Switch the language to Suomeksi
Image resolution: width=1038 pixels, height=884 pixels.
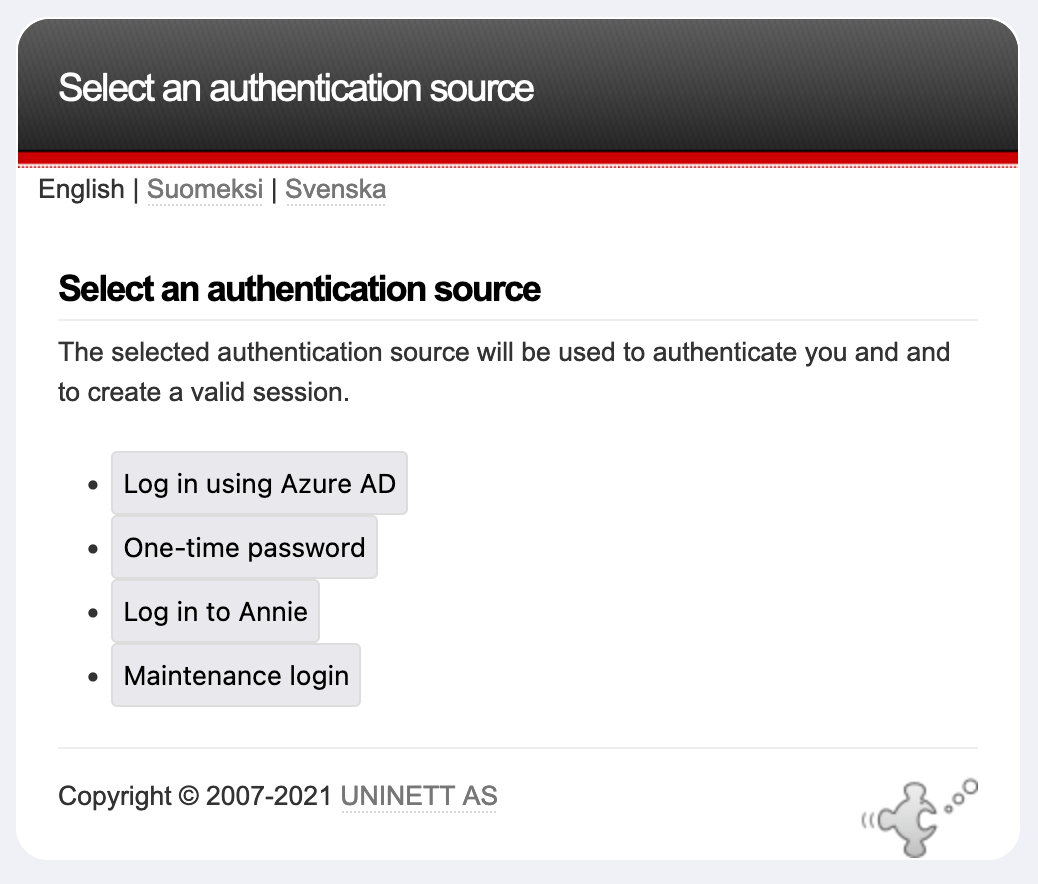coord(205,189)
